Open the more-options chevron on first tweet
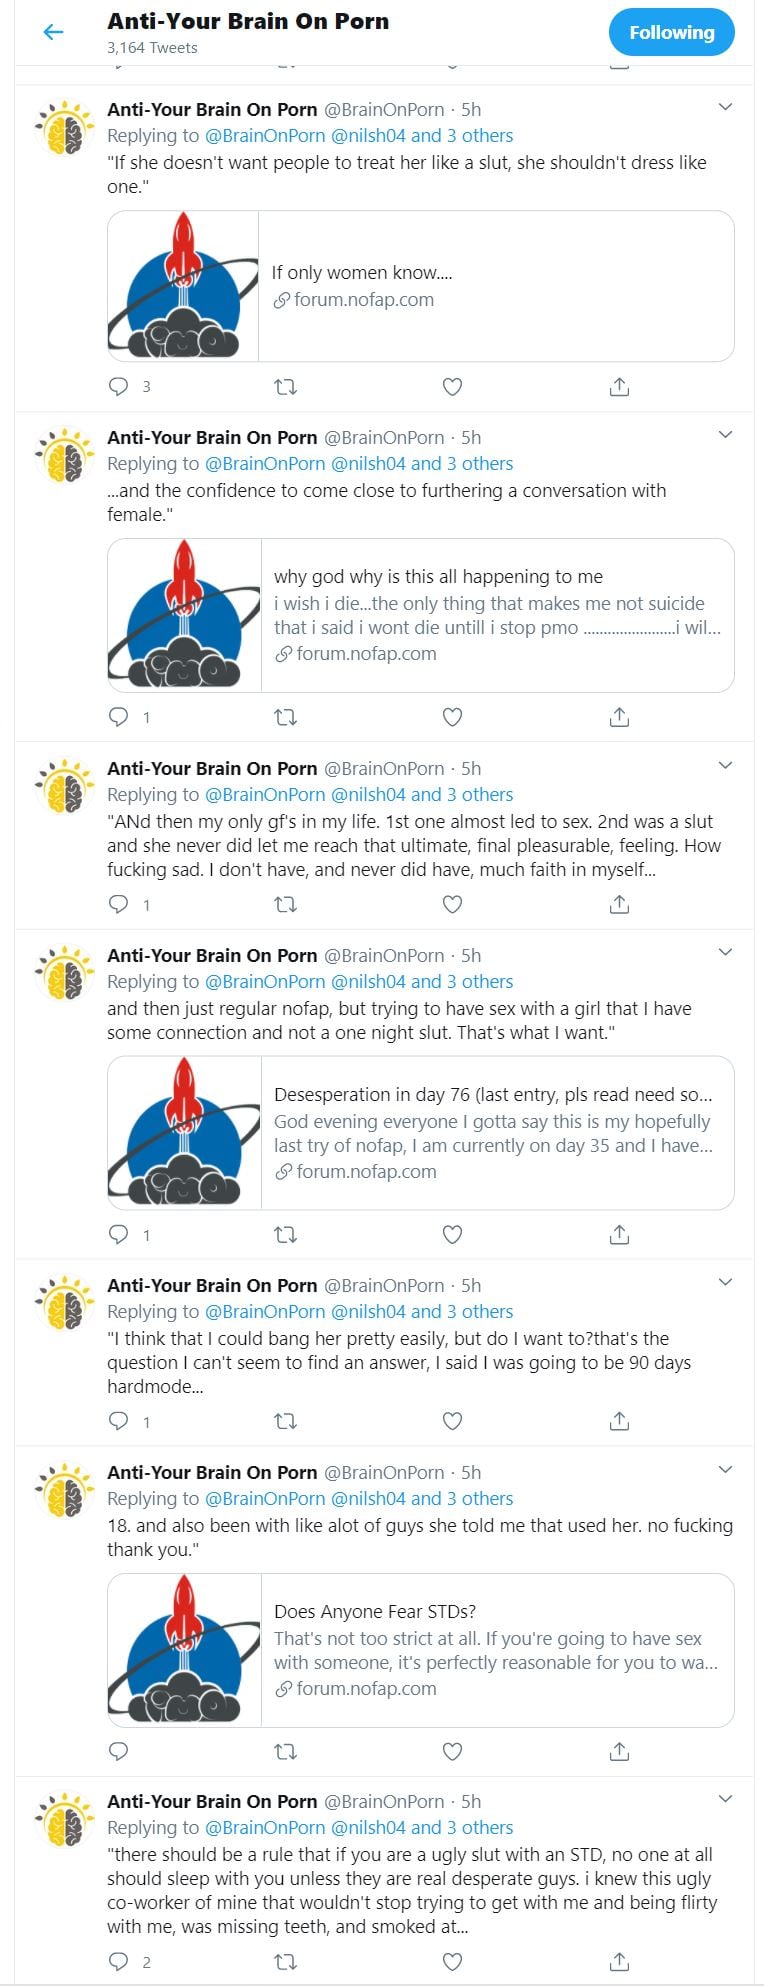This screenshot has width=764, height=1986. [x=726, y=107]
